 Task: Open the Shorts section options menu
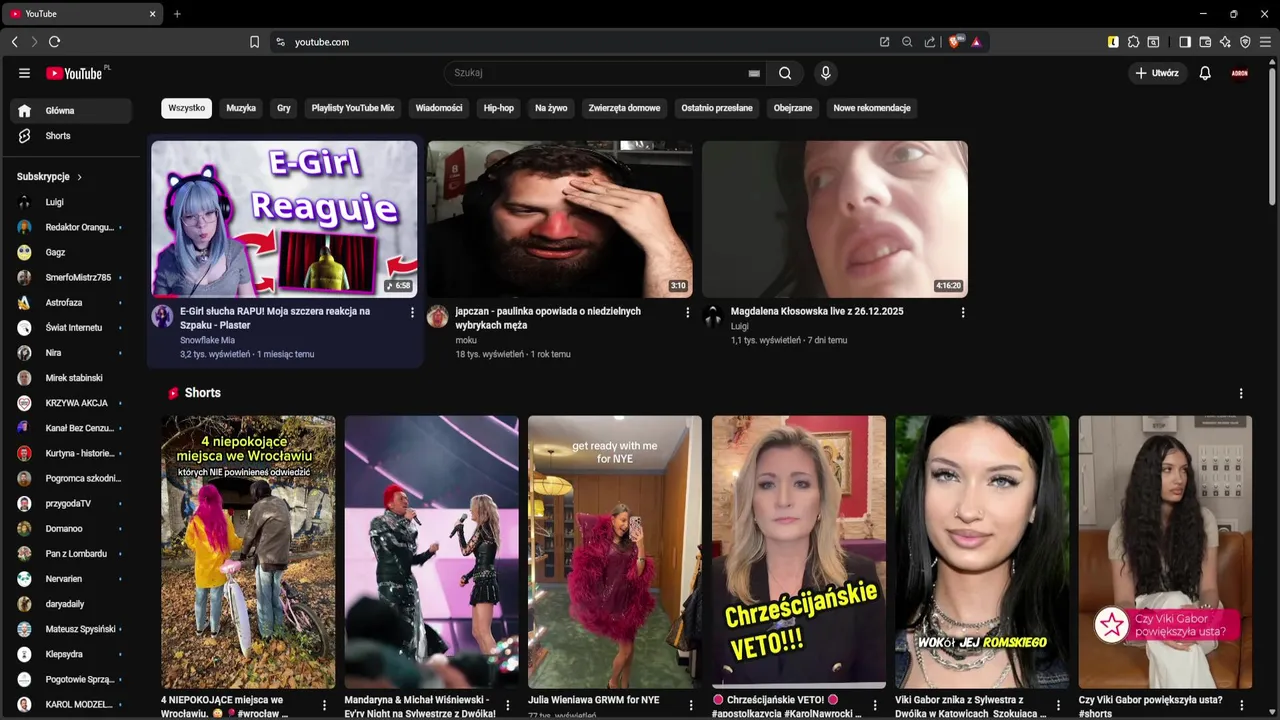(1241, 393)
